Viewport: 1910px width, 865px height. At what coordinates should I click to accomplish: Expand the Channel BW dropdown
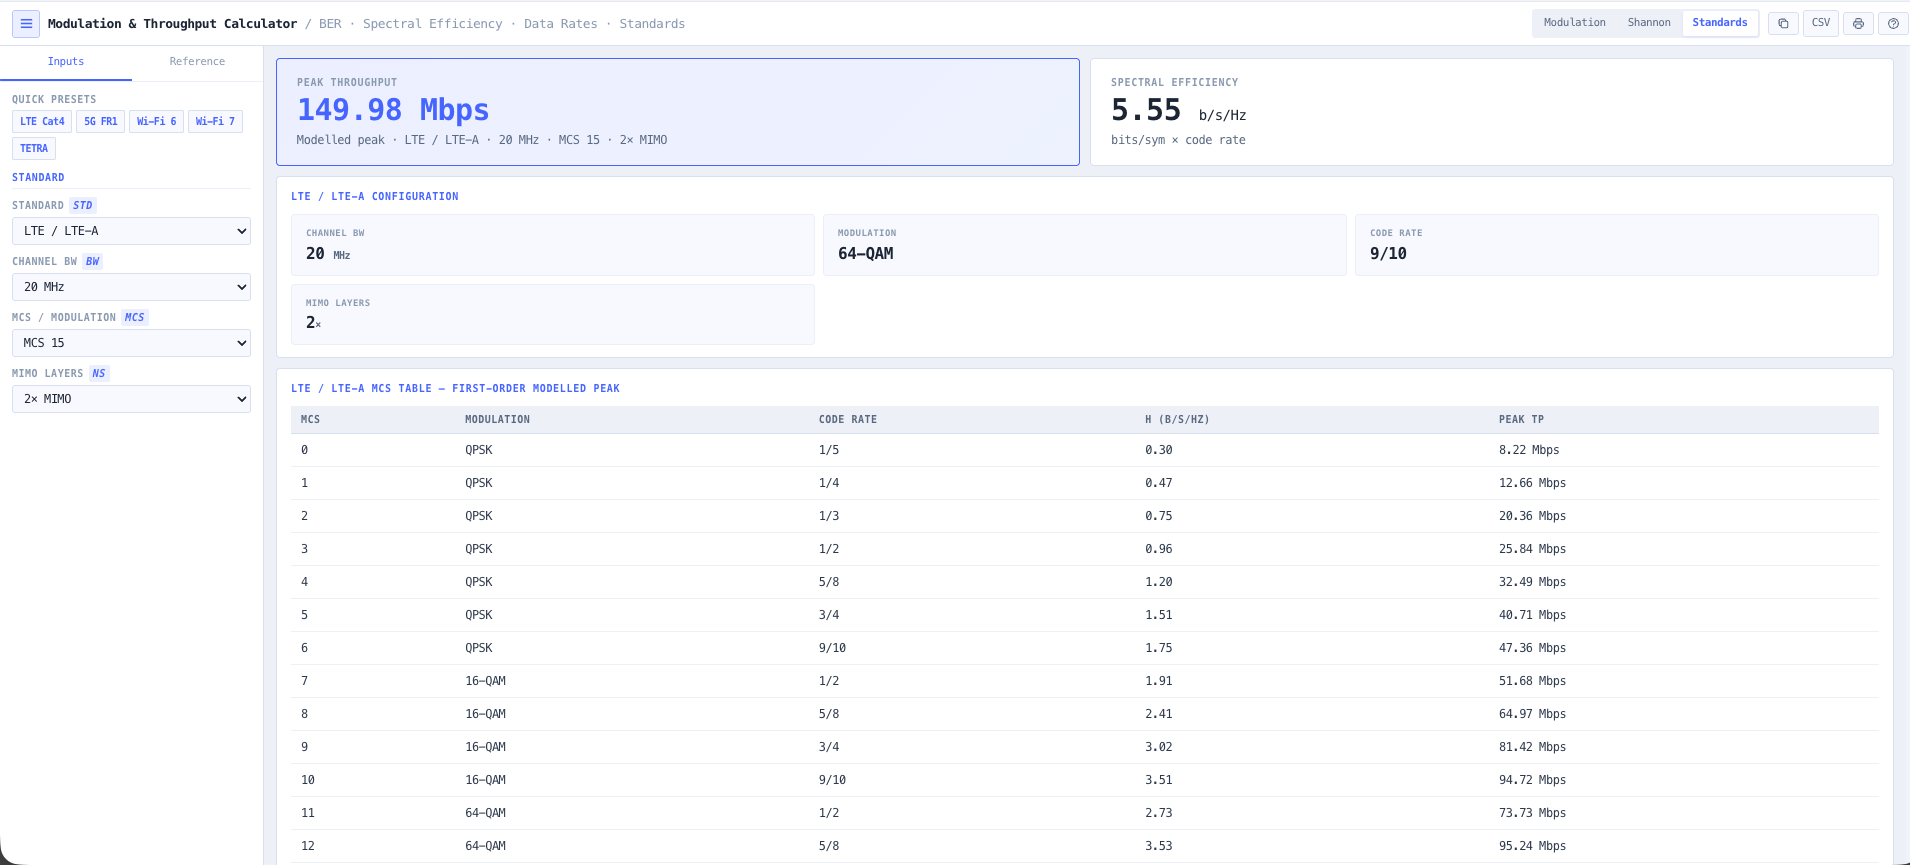point(131,287)
